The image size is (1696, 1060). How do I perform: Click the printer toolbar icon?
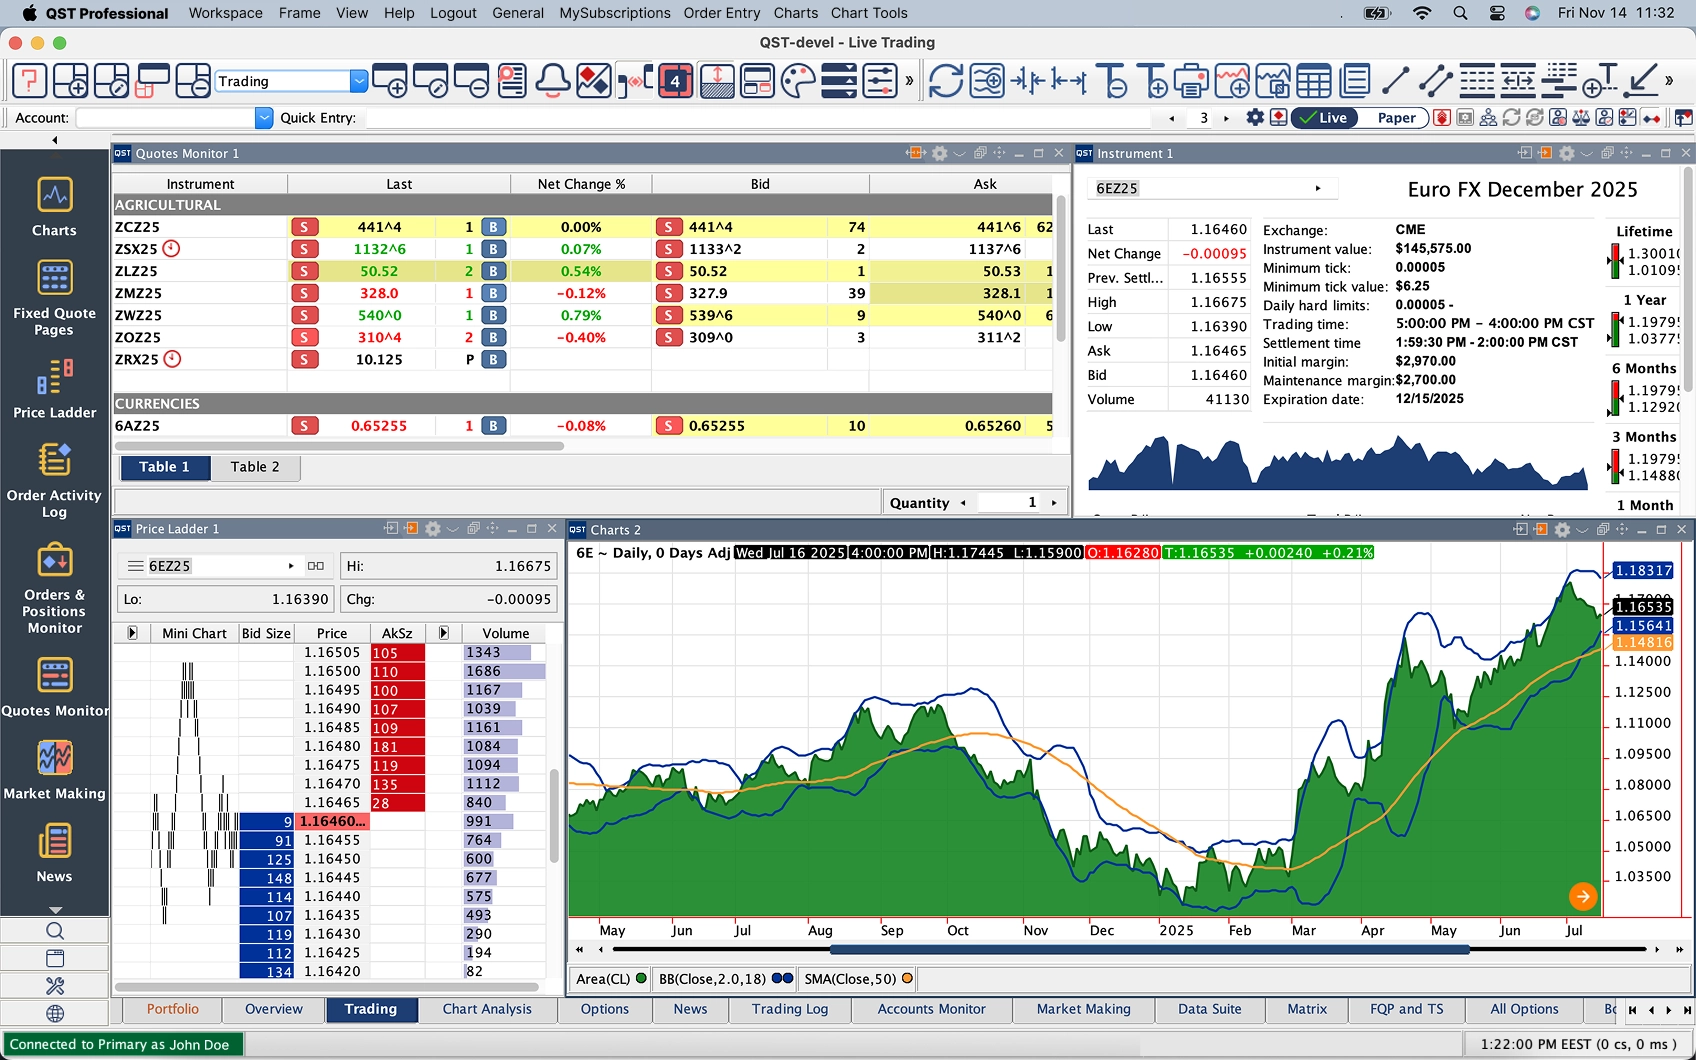point(1190,80)
